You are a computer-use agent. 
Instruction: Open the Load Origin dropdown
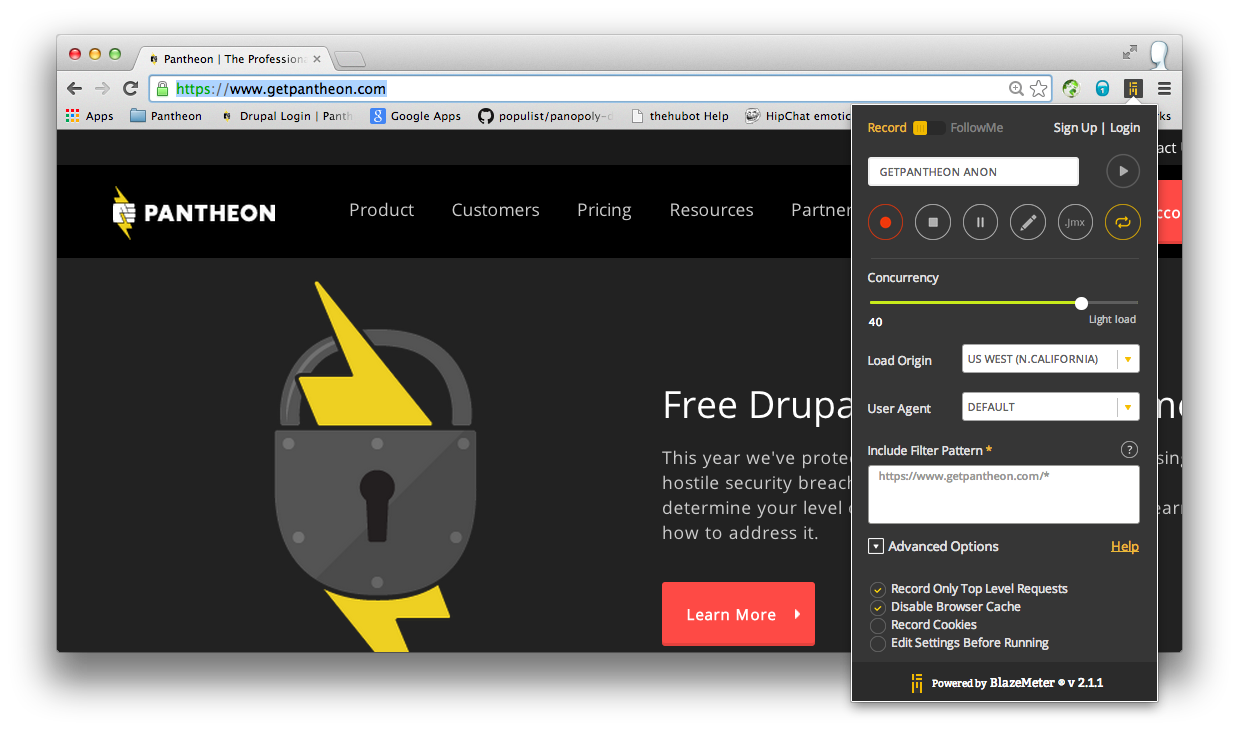click(1050, 359)
